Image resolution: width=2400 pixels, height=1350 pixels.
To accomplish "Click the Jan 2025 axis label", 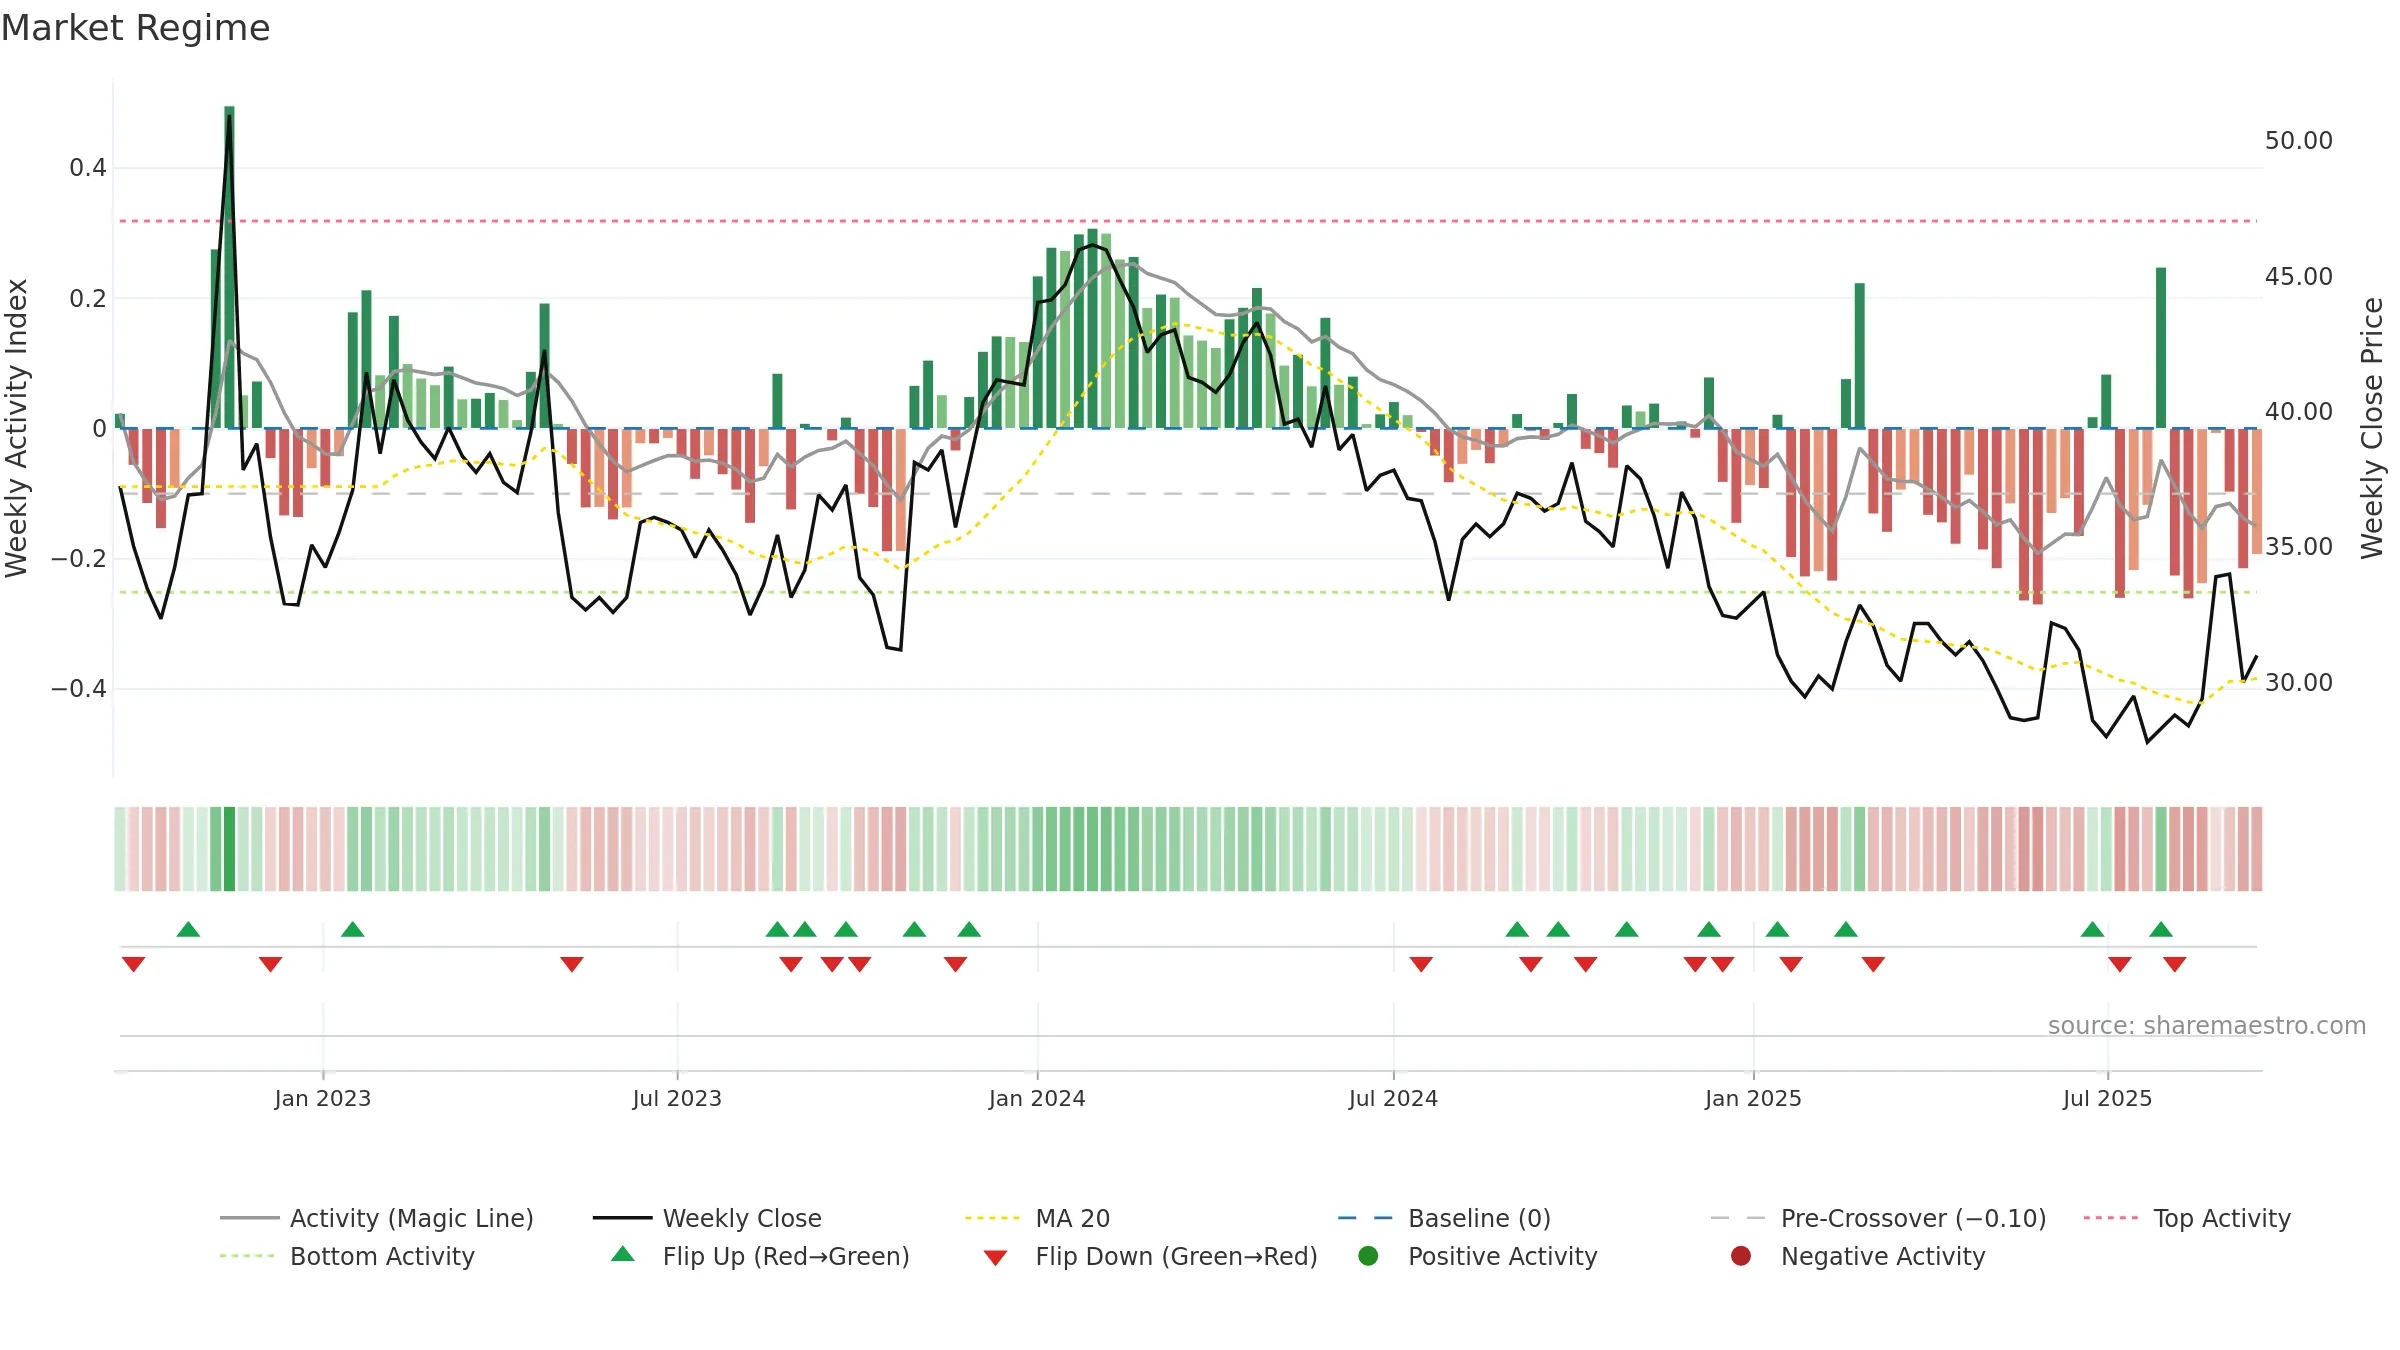I will pos(1753,1099).
